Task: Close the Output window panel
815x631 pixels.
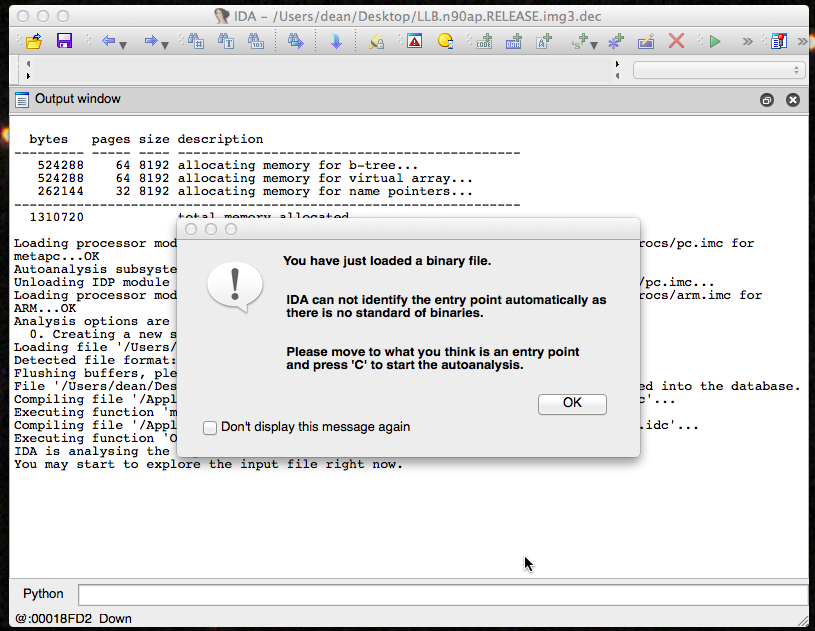Action: point(793,100)
